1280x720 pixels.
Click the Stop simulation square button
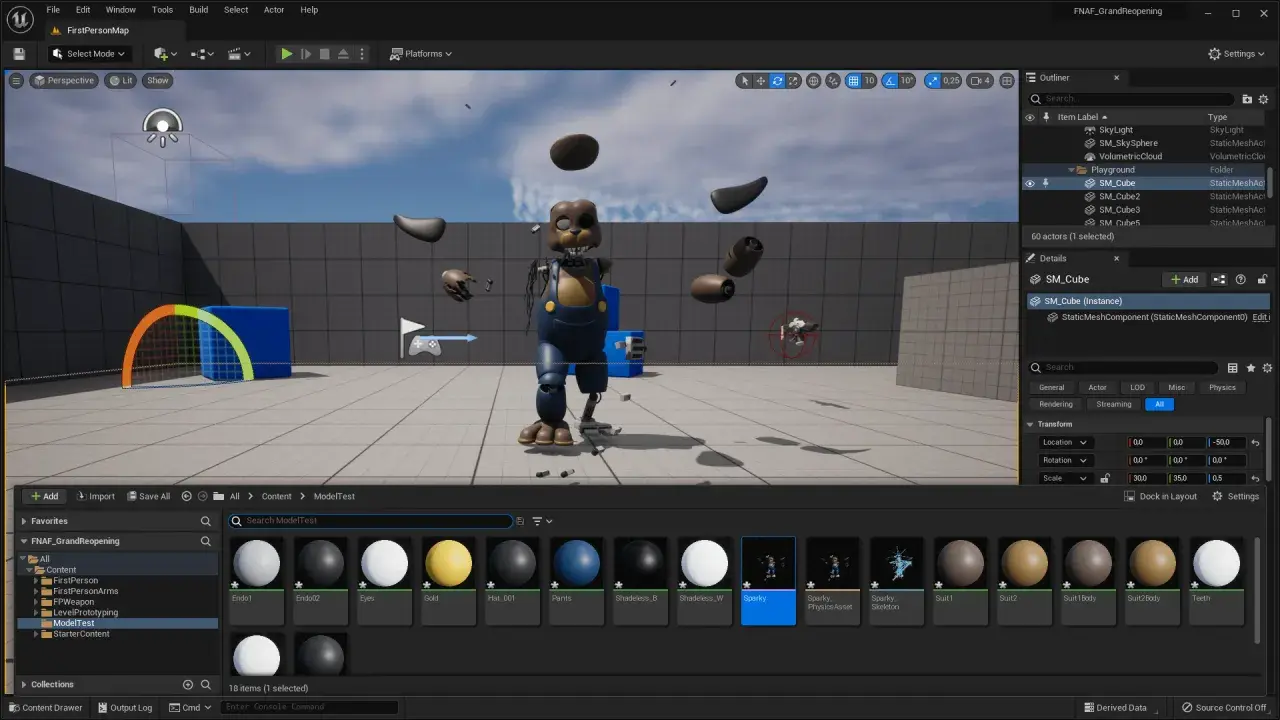click(x=324, y=54)
